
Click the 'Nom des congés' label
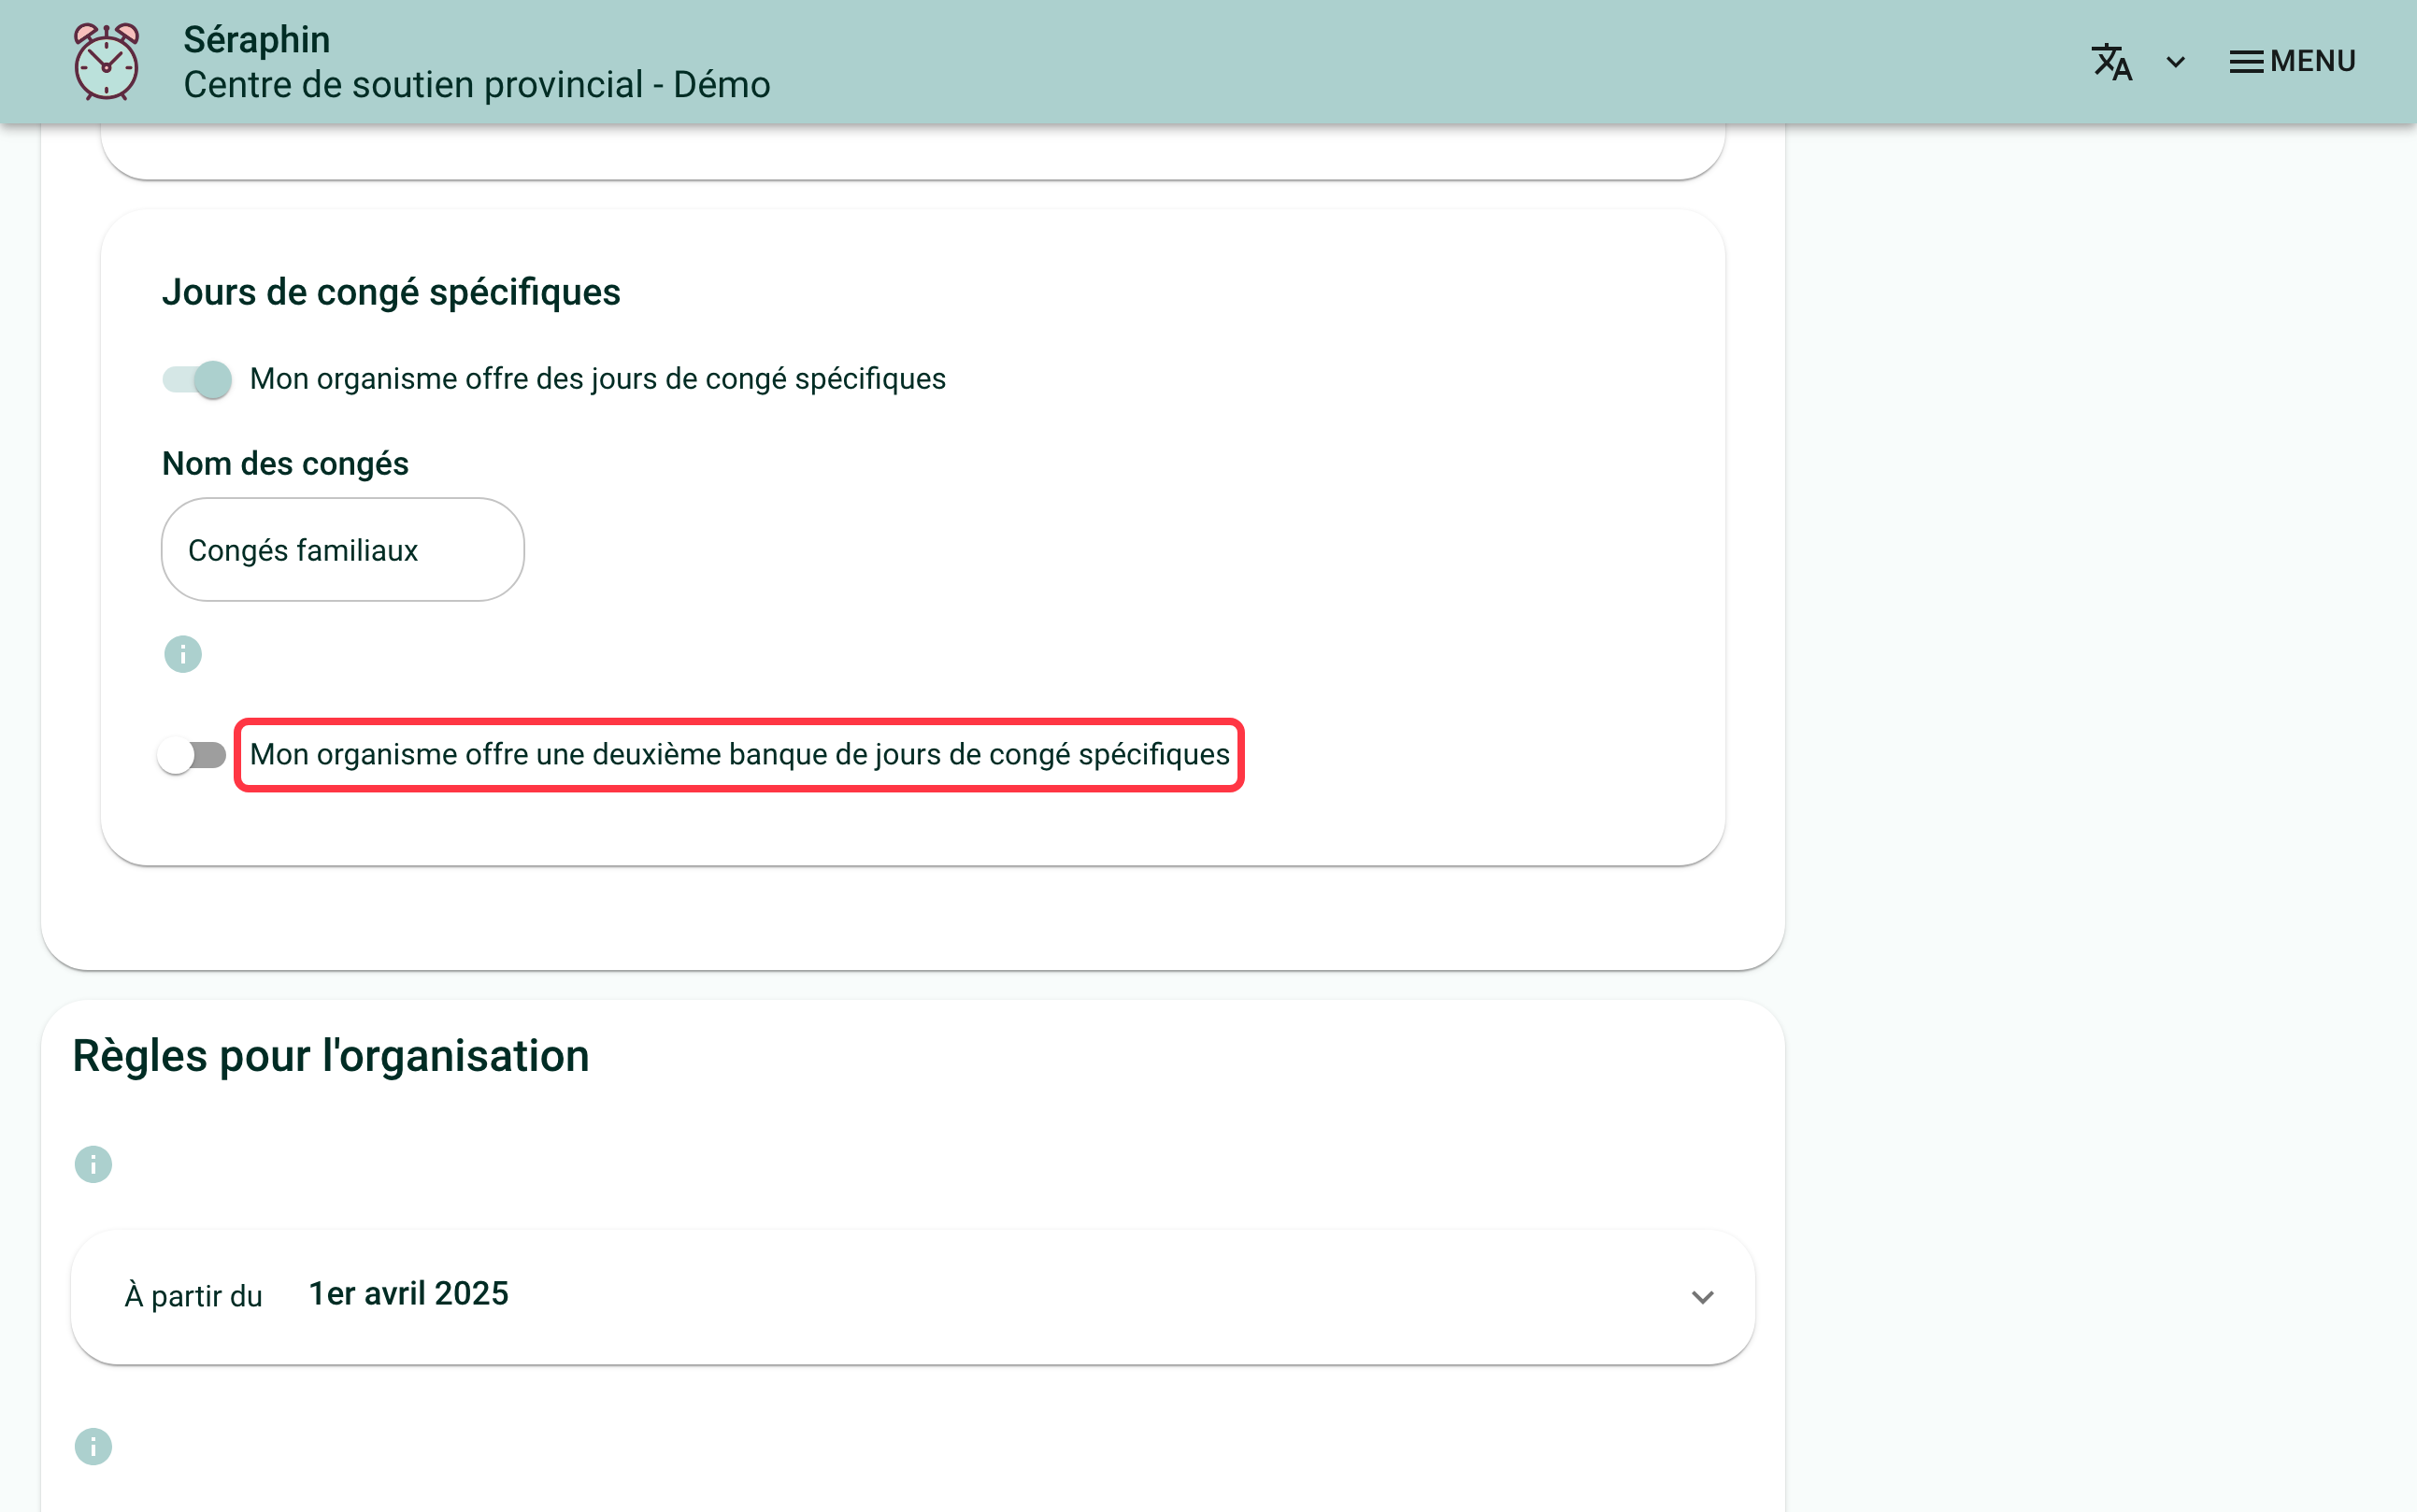pyautogui.click(x=285, y=464)
